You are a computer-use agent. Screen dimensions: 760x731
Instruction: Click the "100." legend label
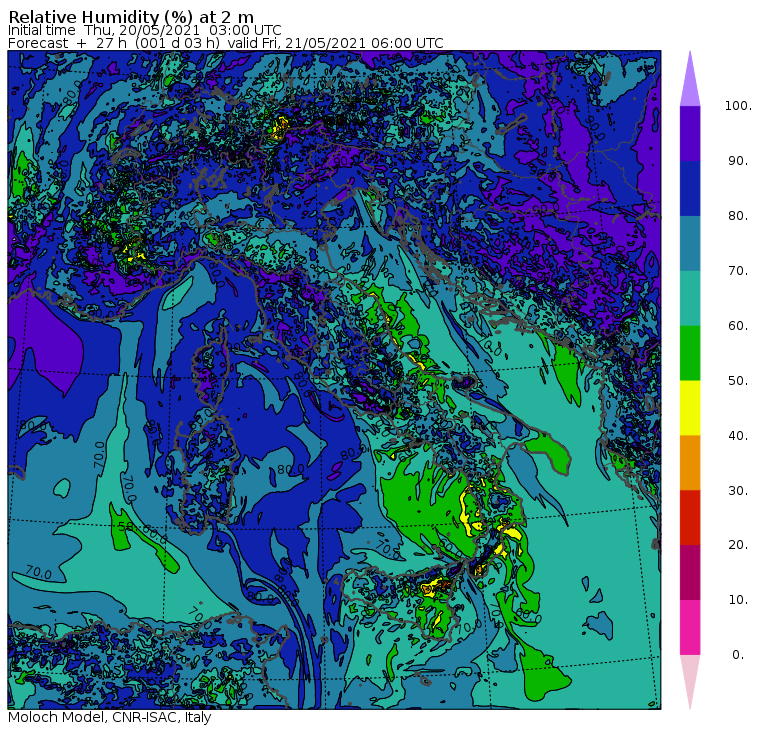click(738, 106)
